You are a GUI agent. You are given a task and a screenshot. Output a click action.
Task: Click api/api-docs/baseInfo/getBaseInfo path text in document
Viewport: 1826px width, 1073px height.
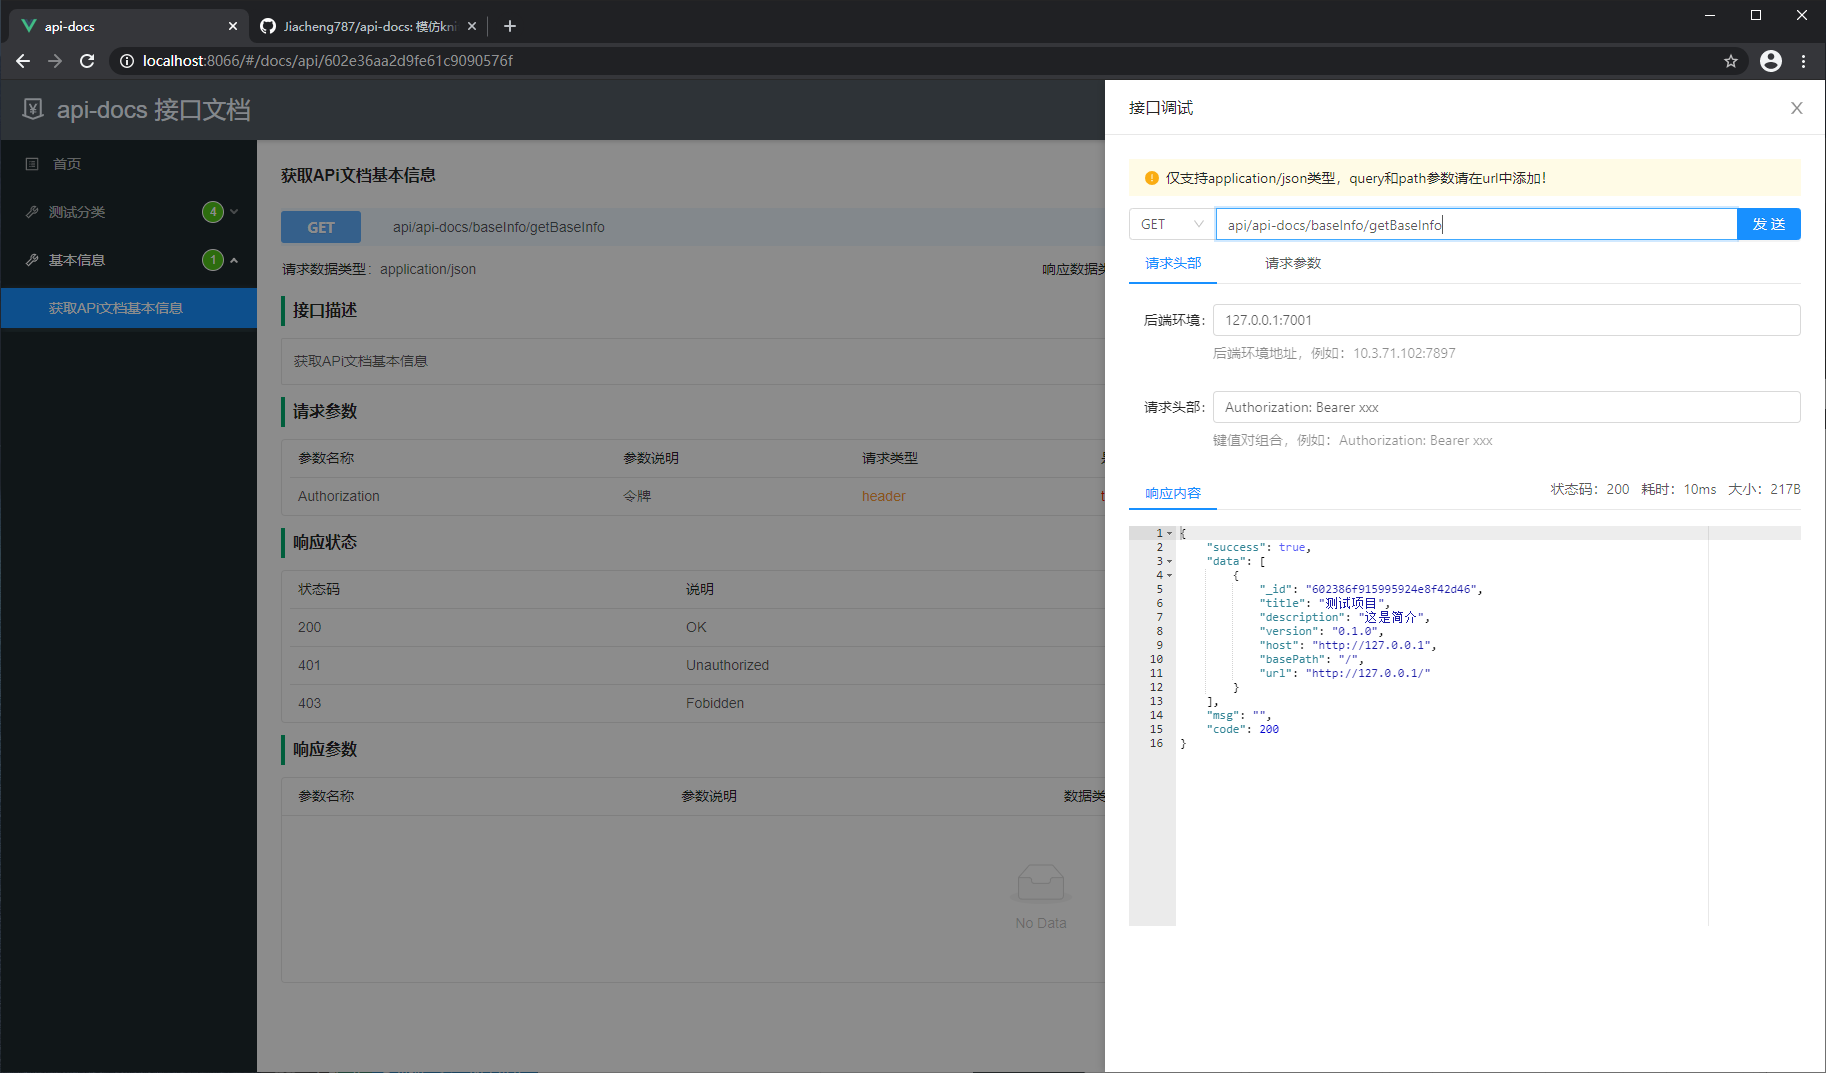click(x=498, y=227)
